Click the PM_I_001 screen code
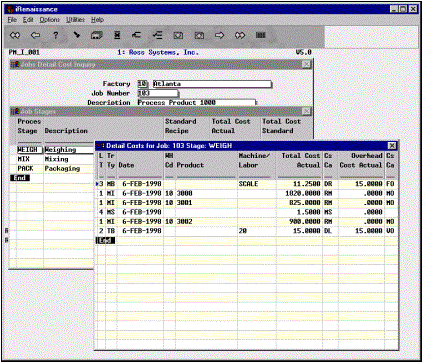This screenshot has width=422, height=362. (x=24, y=52)
